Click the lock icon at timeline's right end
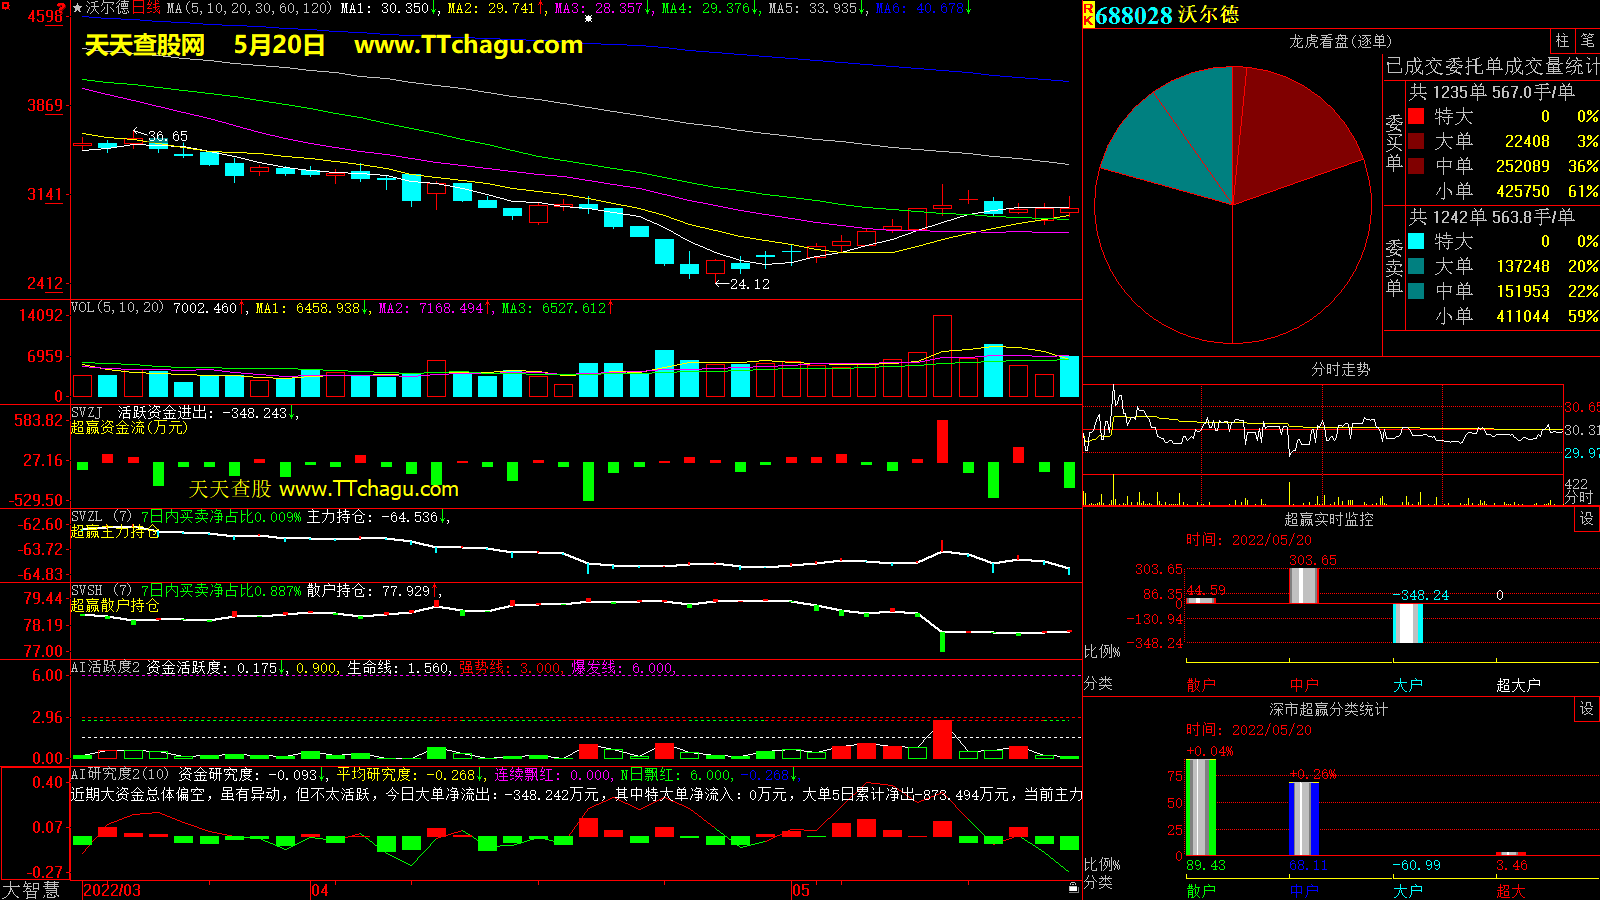Viewport: 1600px width, 900px height. (1073, 888)
